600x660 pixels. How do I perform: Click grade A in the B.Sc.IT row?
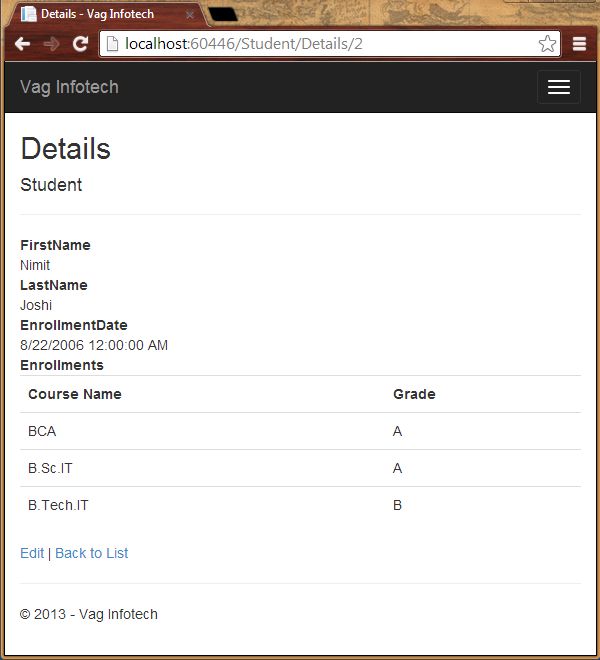(397, 468)
